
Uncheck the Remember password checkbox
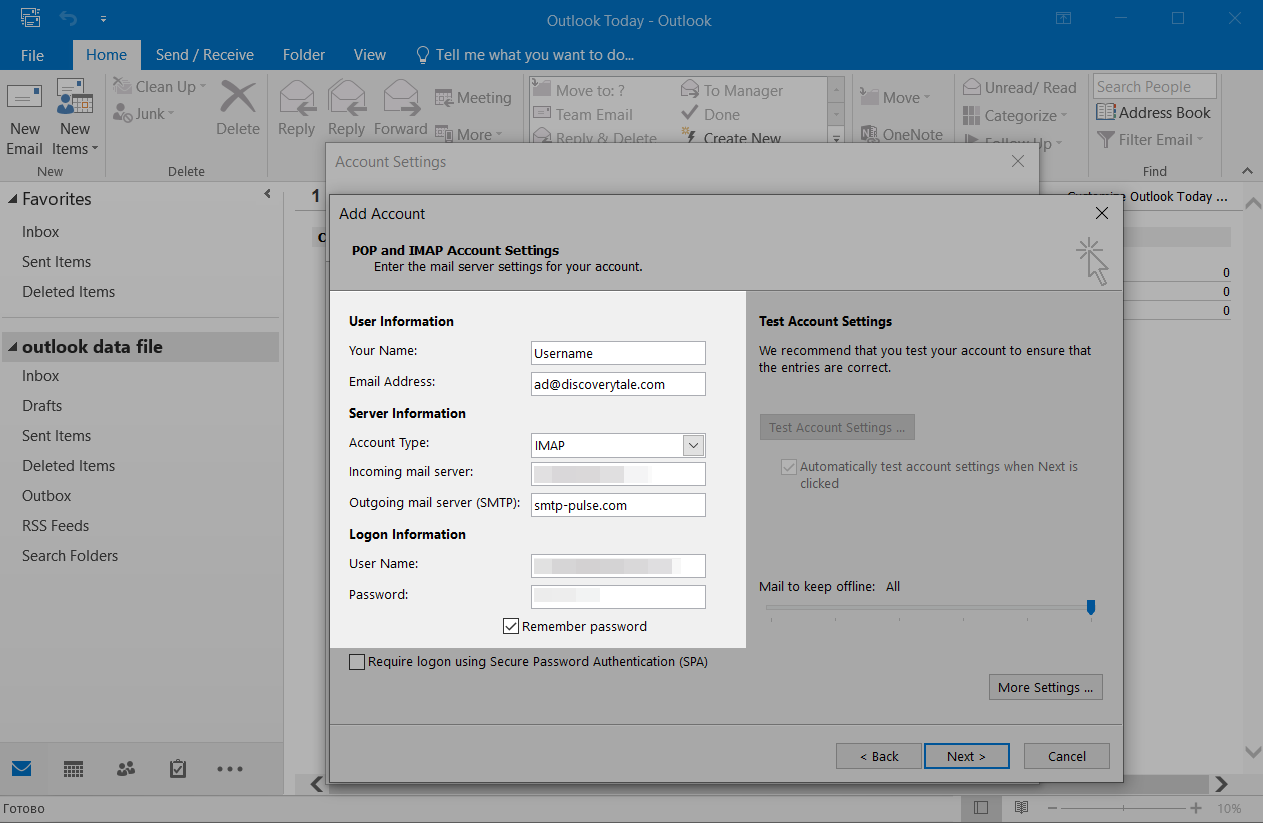pyautogui.click(x=511, y=627)
